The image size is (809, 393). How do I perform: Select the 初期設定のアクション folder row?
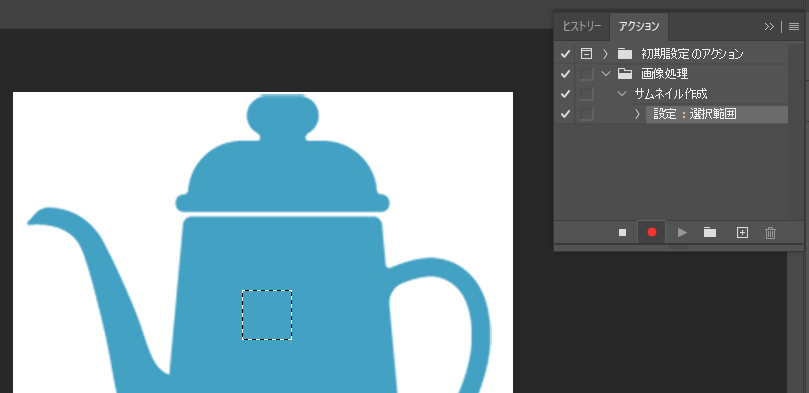692,54
